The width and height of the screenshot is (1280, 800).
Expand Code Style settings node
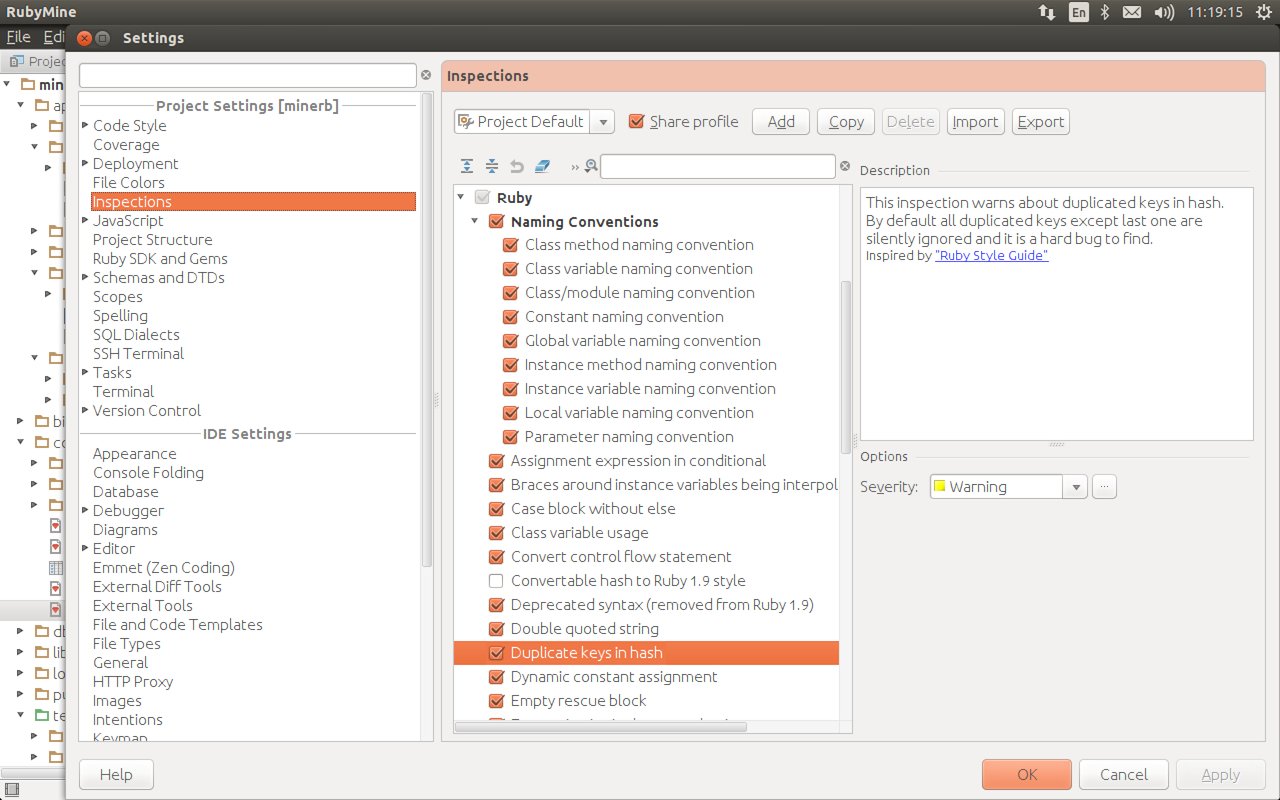(85, 126)
